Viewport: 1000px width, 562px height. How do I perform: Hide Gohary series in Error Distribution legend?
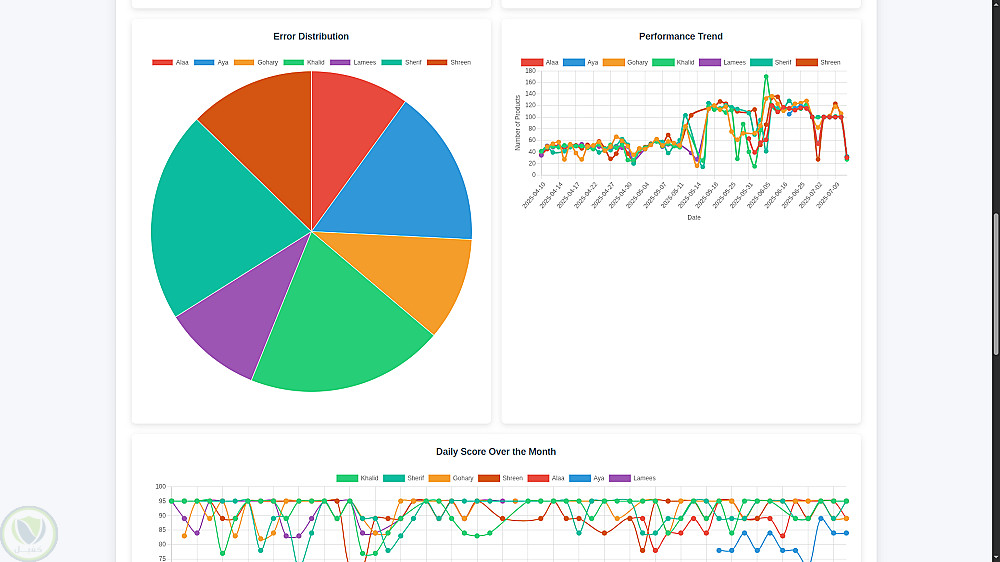[x=256, y=63]
